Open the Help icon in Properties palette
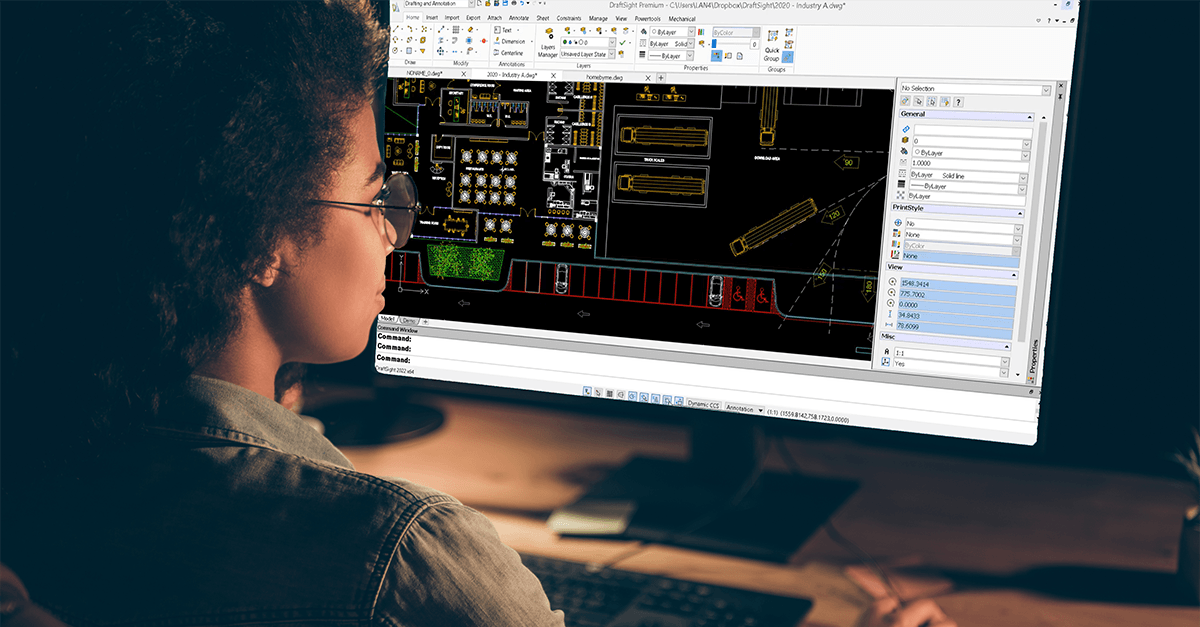Screen dimensions: 1200x627 [958, 102]
